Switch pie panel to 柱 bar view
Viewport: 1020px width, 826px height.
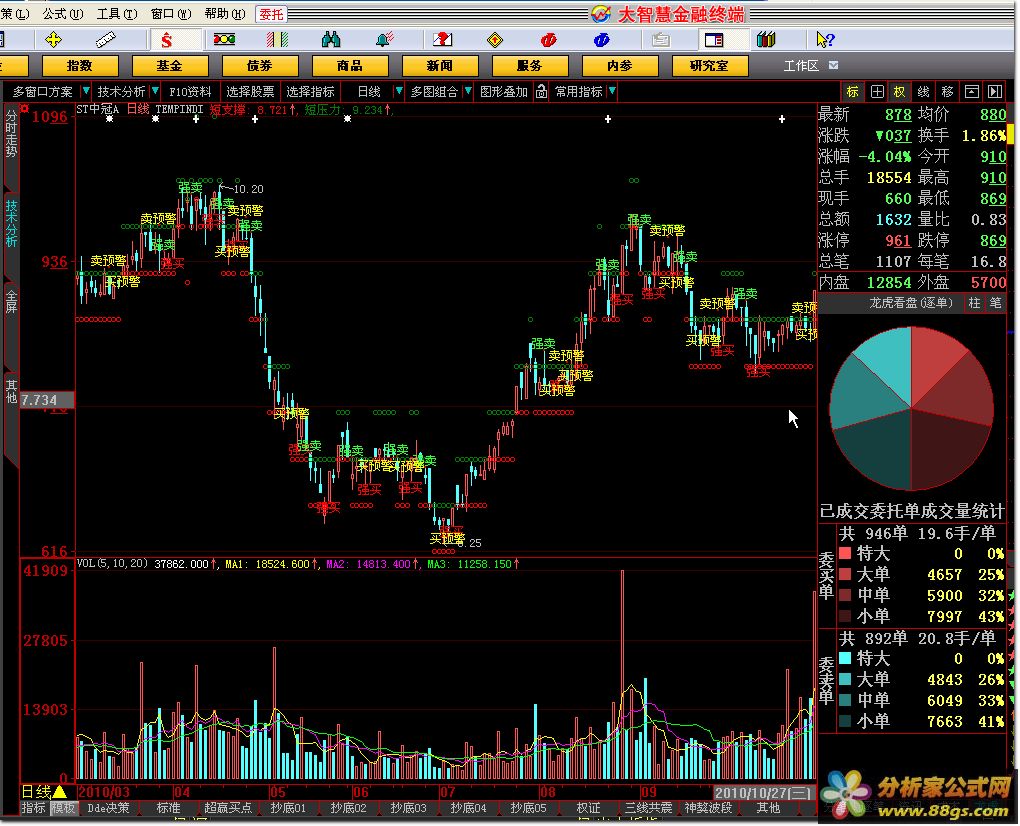click(x=974, y=302)
